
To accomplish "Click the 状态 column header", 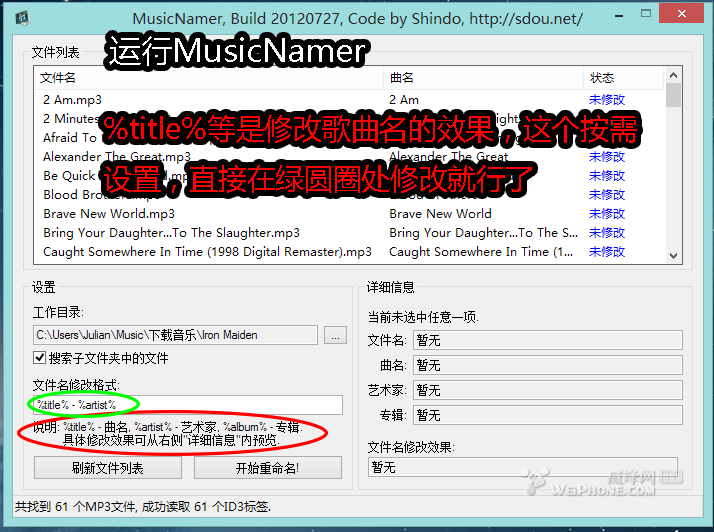I will click(x=623, y=78).
